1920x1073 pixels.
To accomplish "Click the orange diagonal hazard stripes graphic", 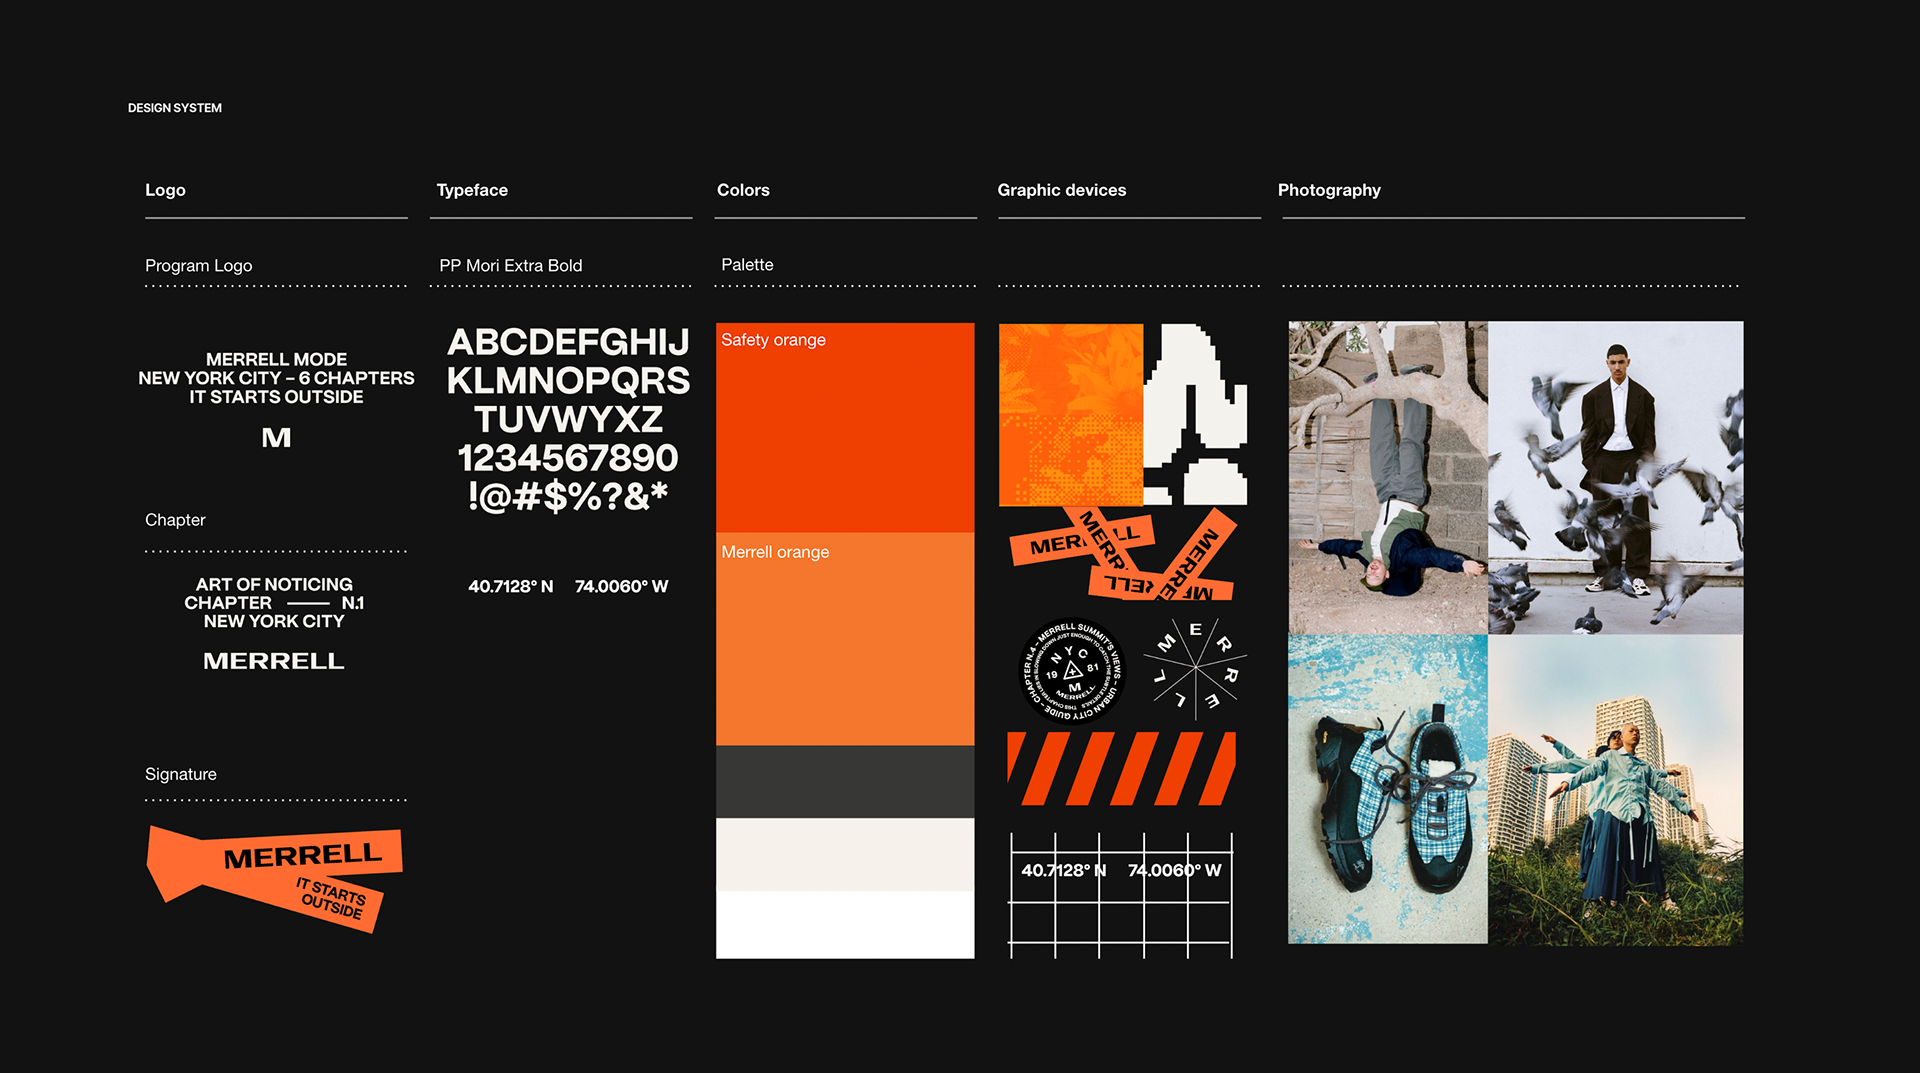I will (x=1121, y=768).
